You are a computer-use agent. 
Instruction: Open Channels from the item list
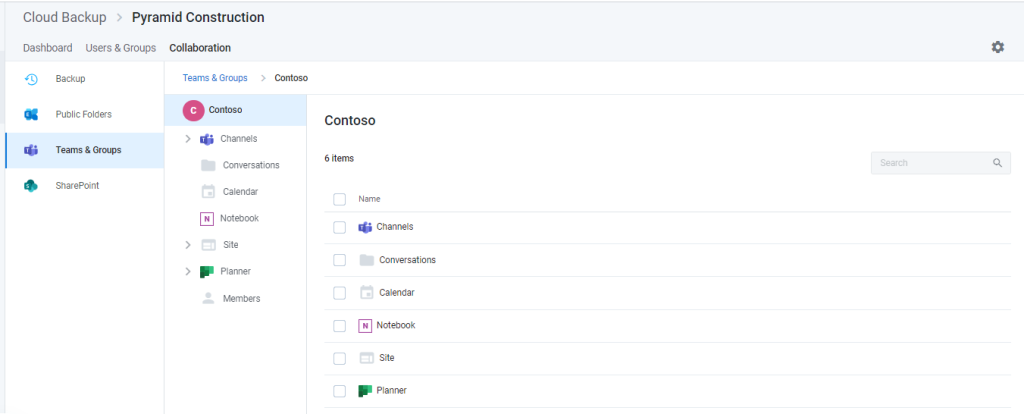click(395, 227)
